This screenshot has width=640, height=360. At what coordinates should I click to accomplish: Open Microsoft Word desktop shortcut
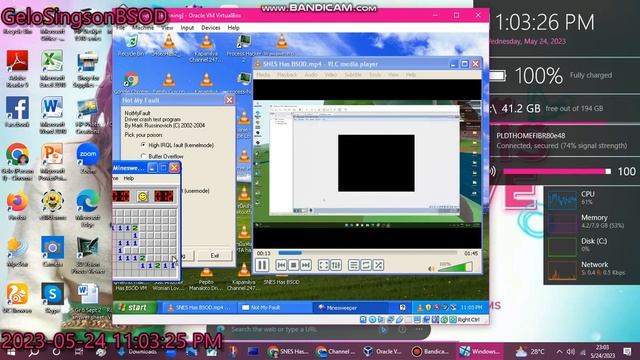52,115
